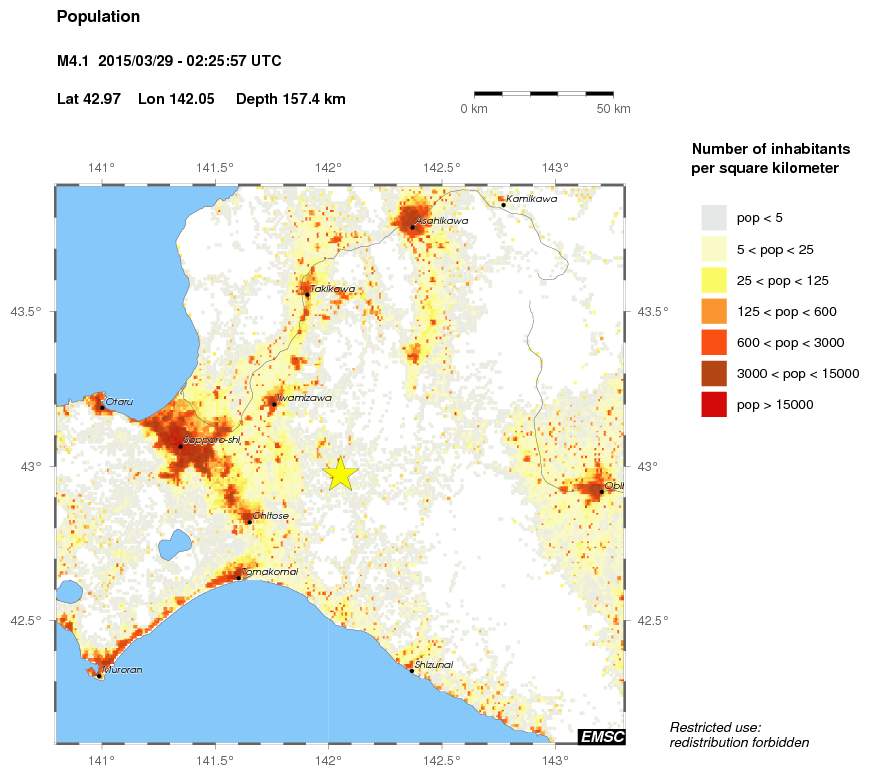Click the yellow star epicenter marker
This screenshot has height=775, width=869.
pos(341,474)
